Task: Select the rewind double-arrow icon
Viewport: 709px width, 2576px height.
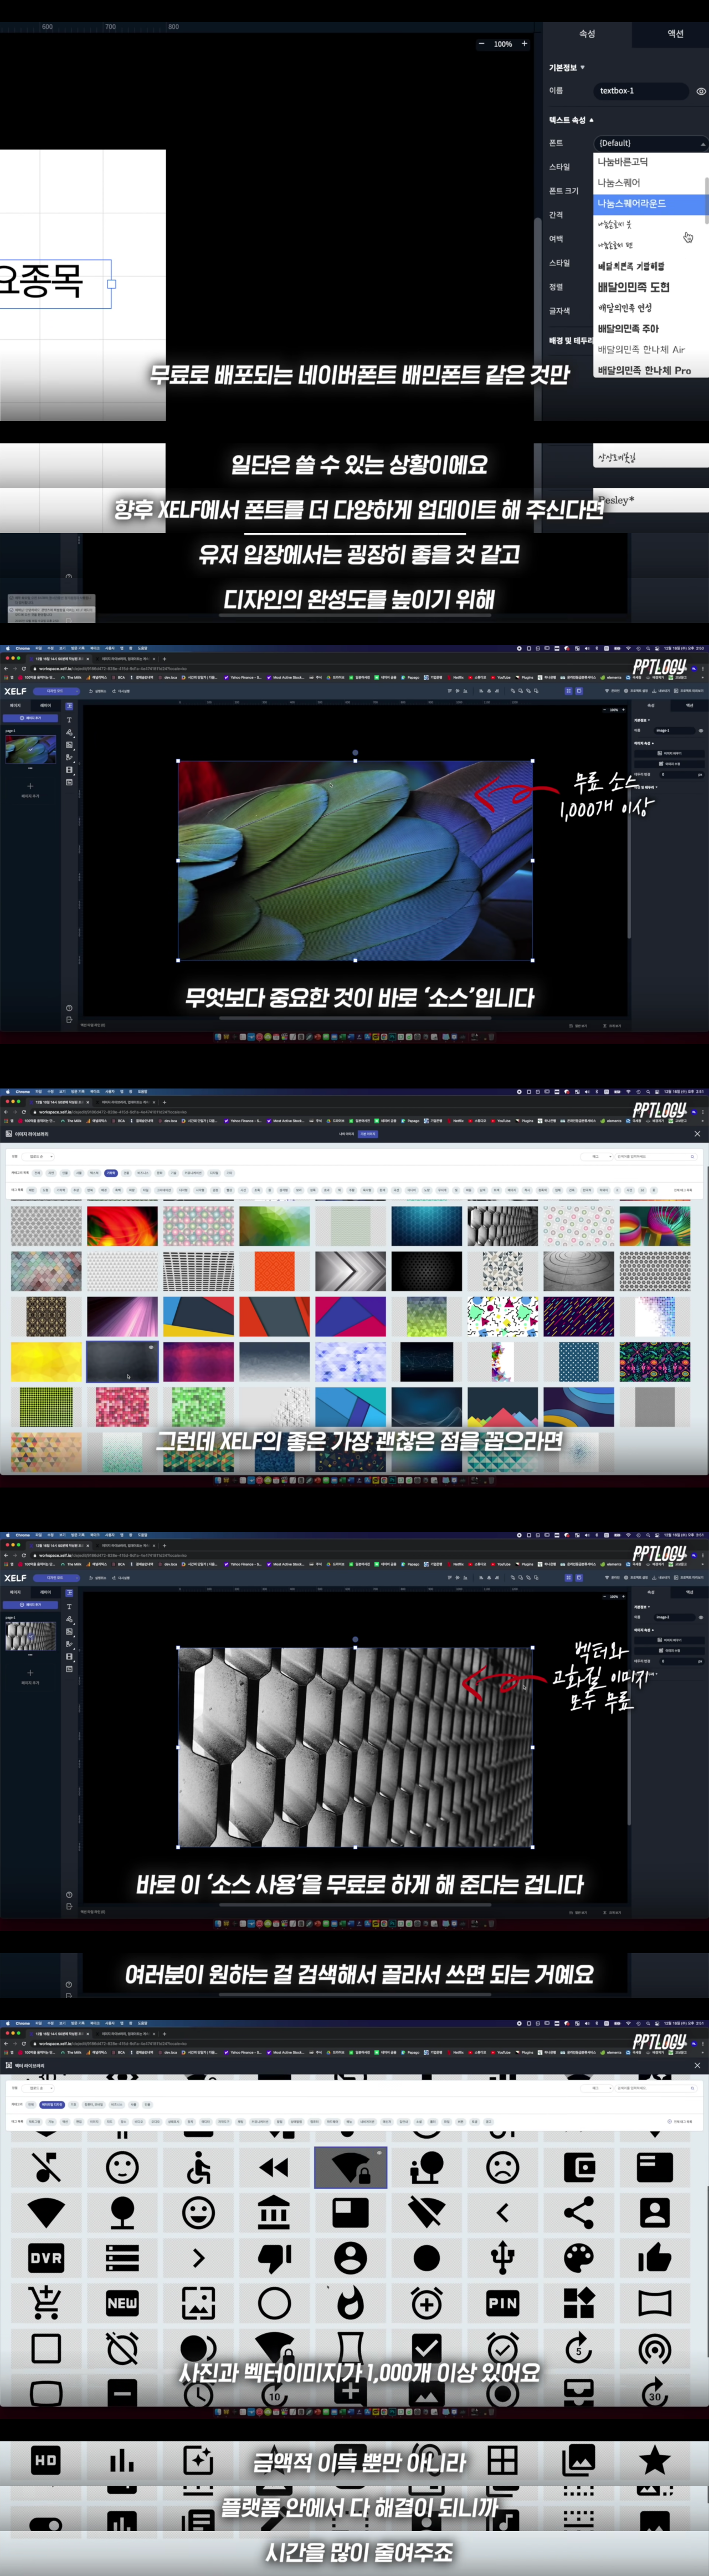Action: tap(274, 2167)
